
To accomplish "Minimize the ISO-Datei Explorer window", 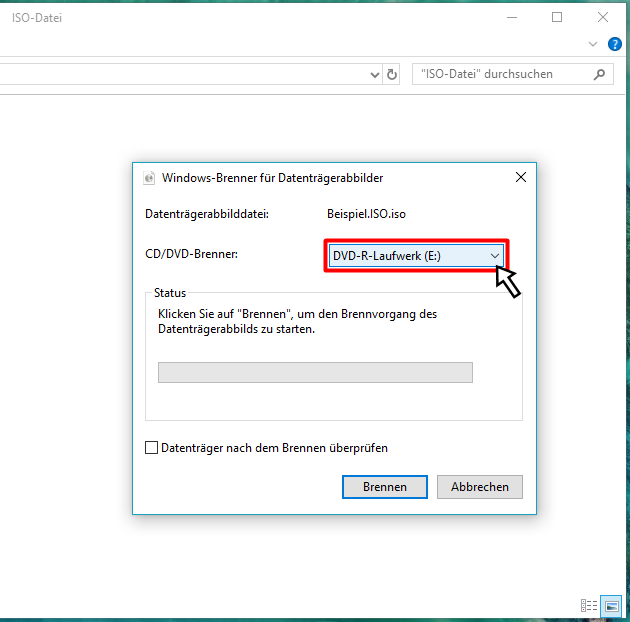I will [x=512, y=17].
